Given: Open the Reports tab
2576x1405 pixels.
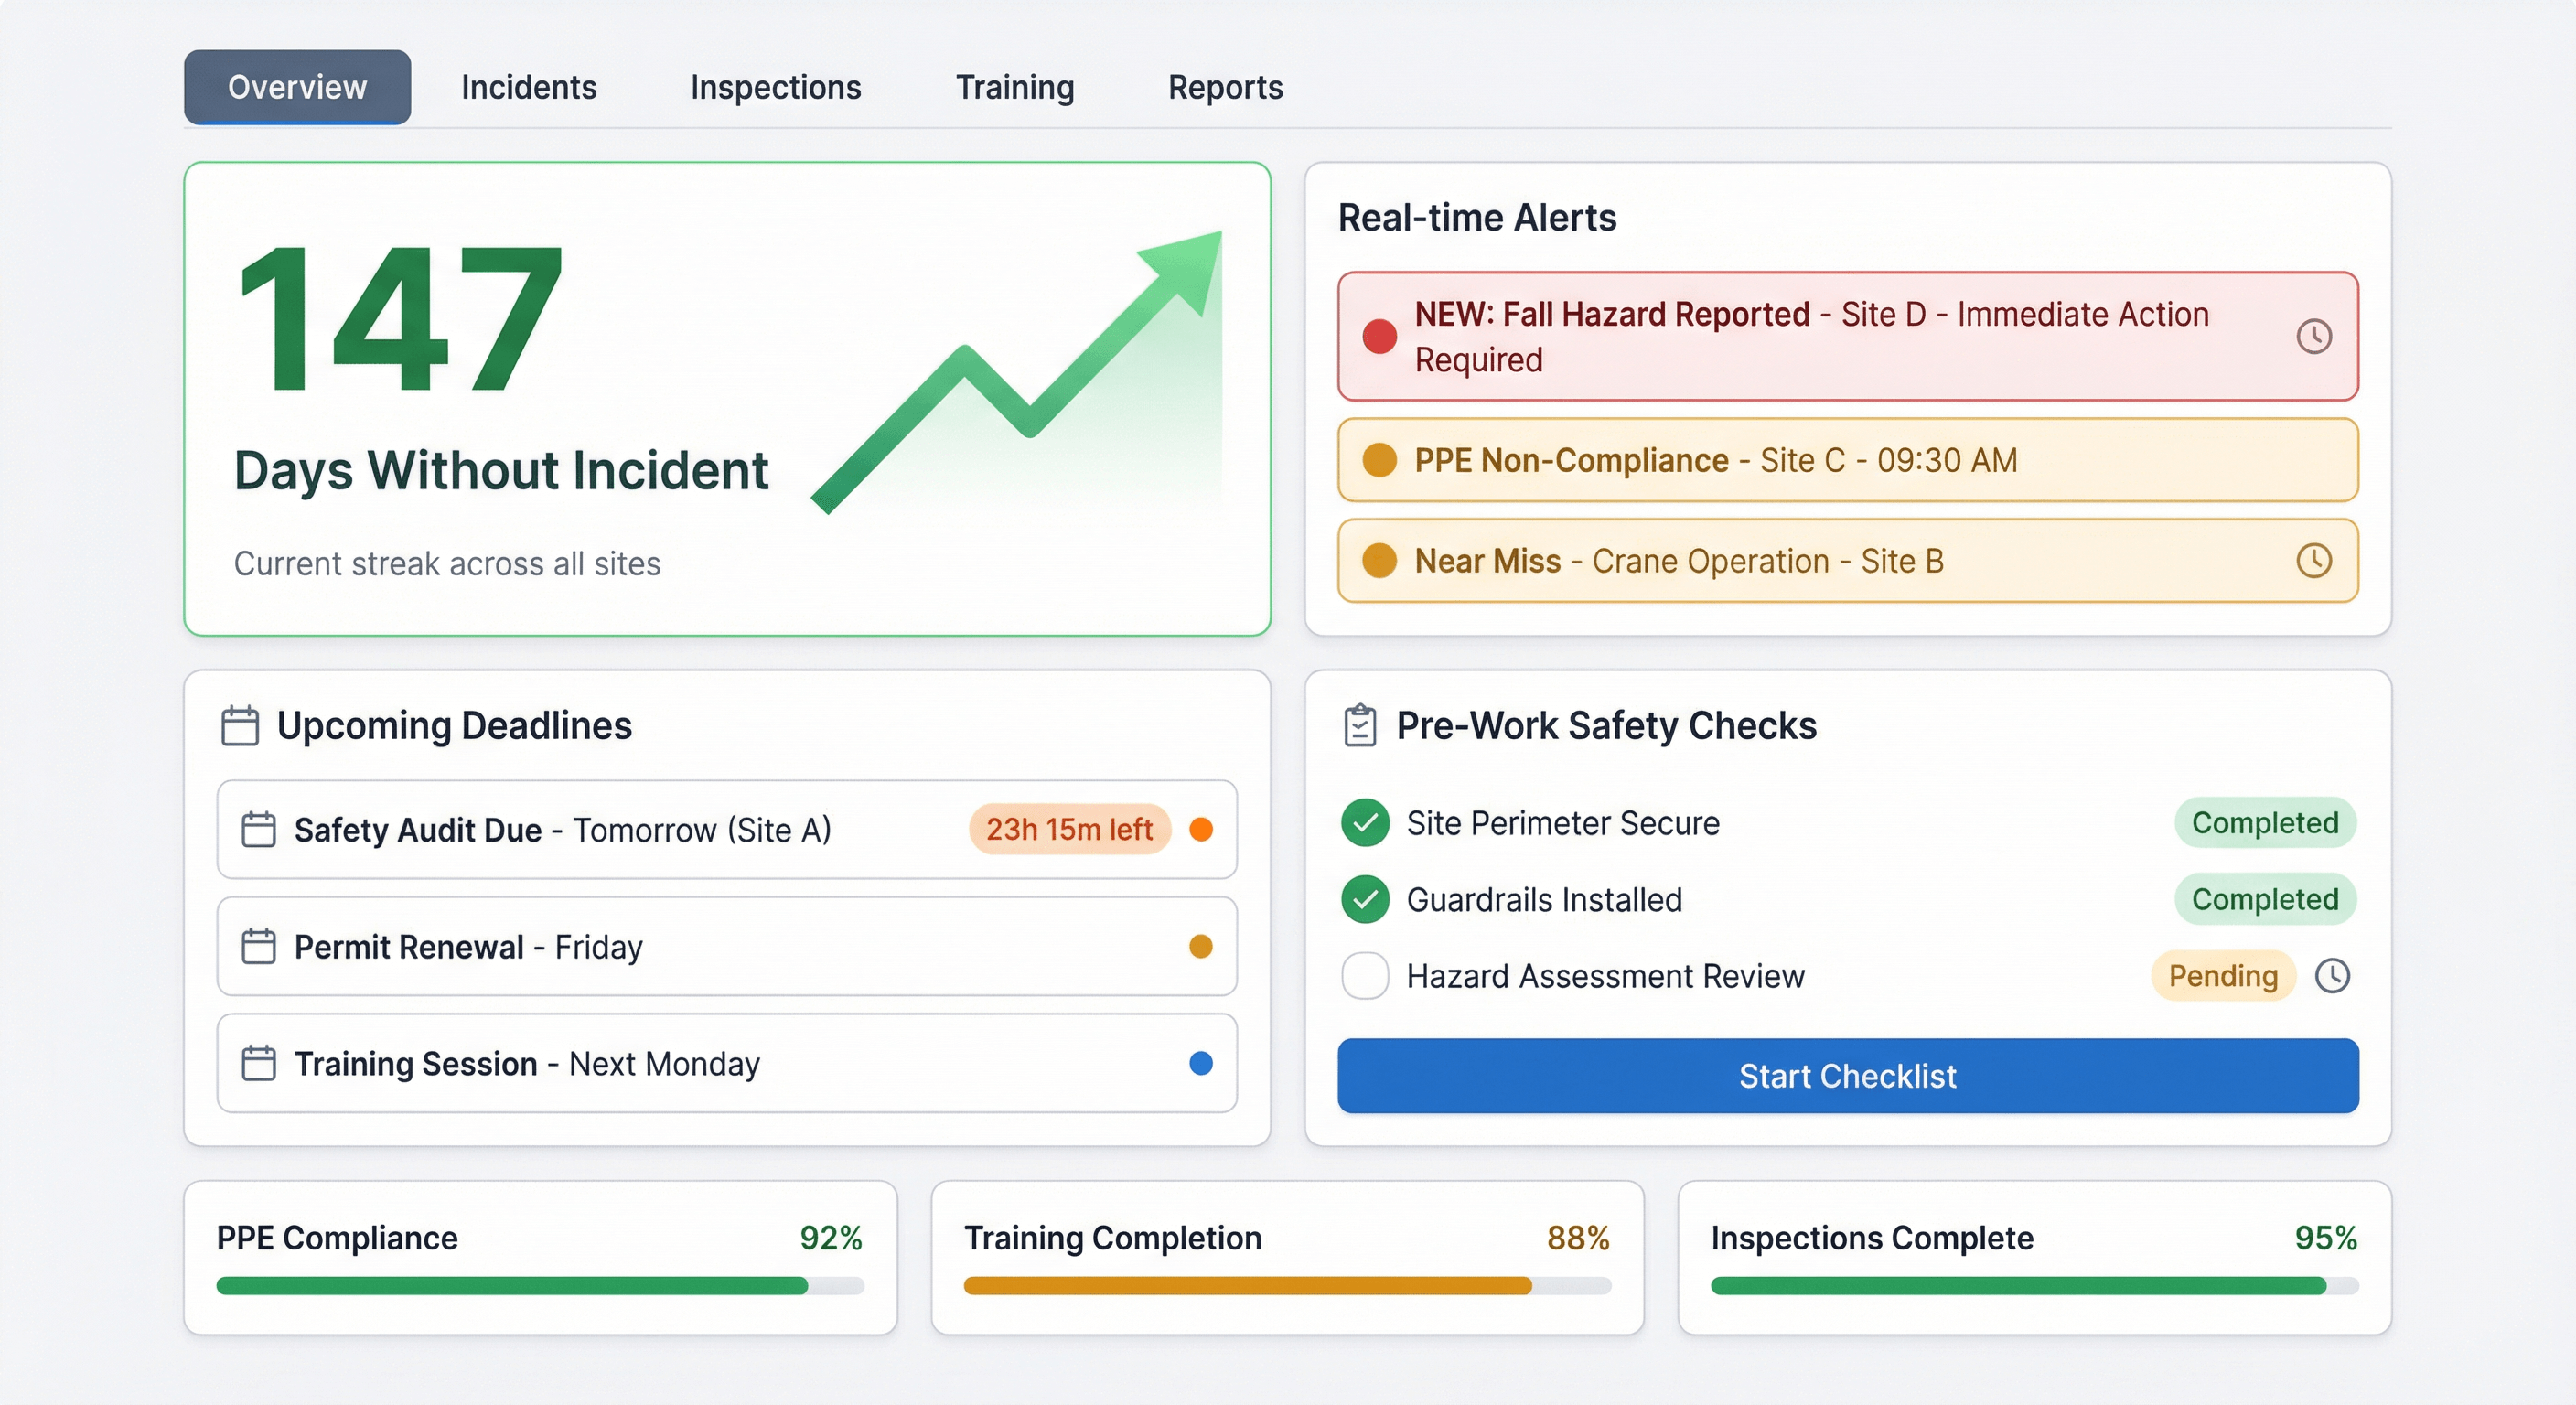Looking at the screenshot, I should pyautogui.click(x=1224, y=87).
